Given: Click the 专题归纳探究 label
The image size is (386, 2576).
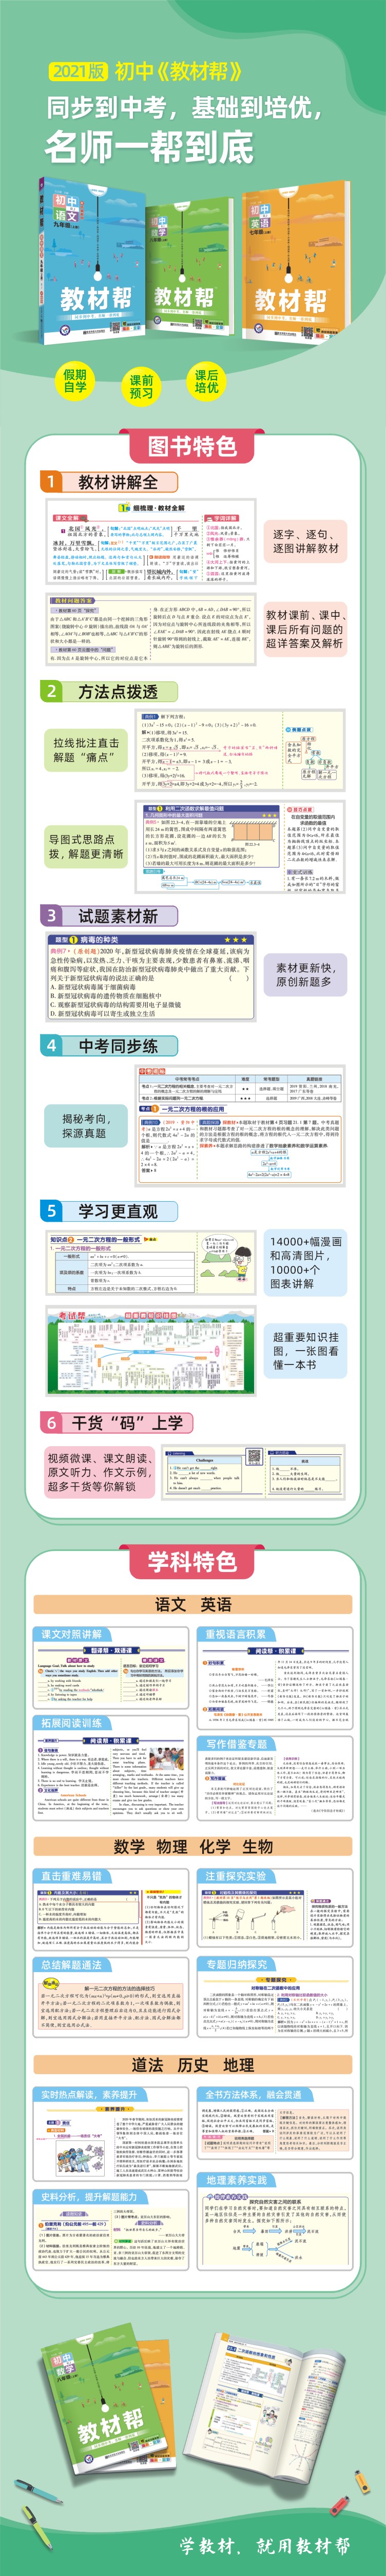Looking at the screenshot, I should click(236, 1964).
